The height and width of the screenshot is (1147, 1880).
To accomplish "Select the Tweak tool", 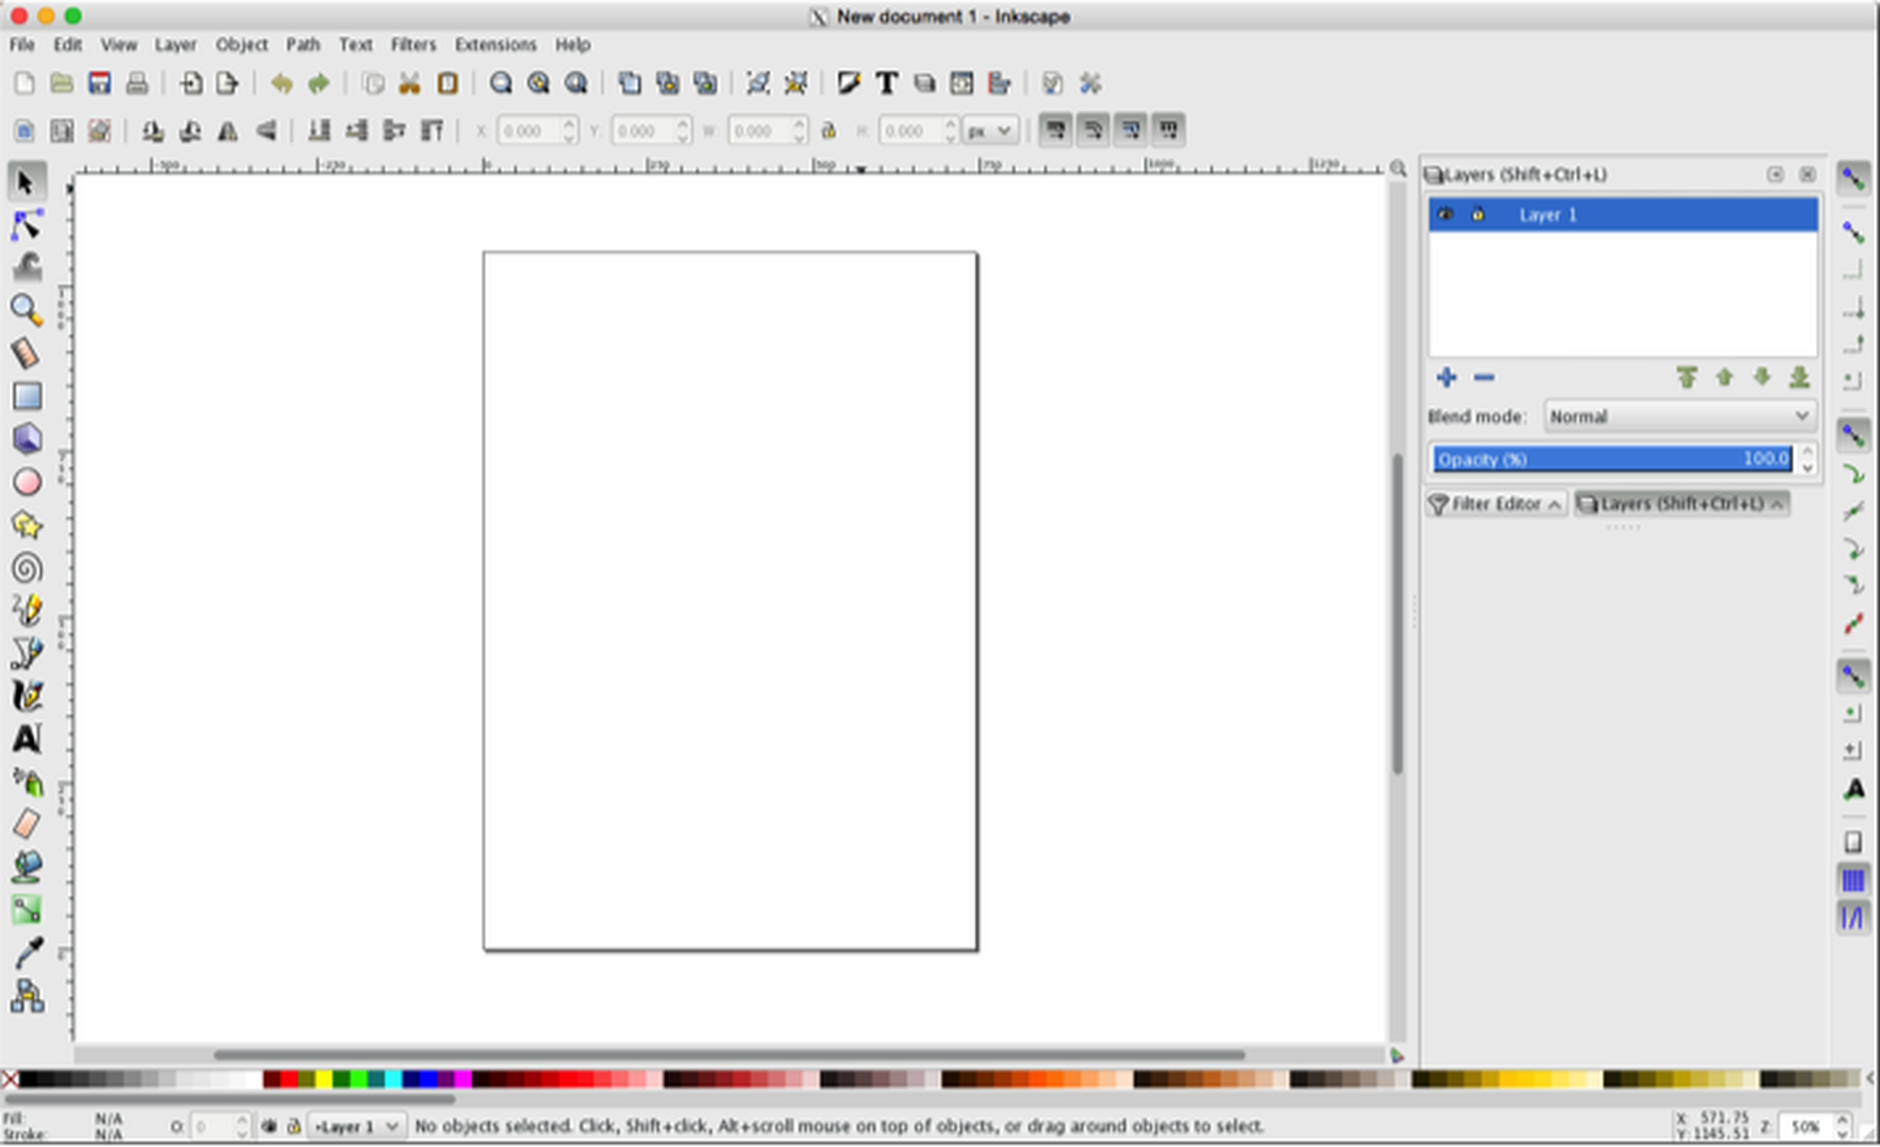I will point(27,267).
